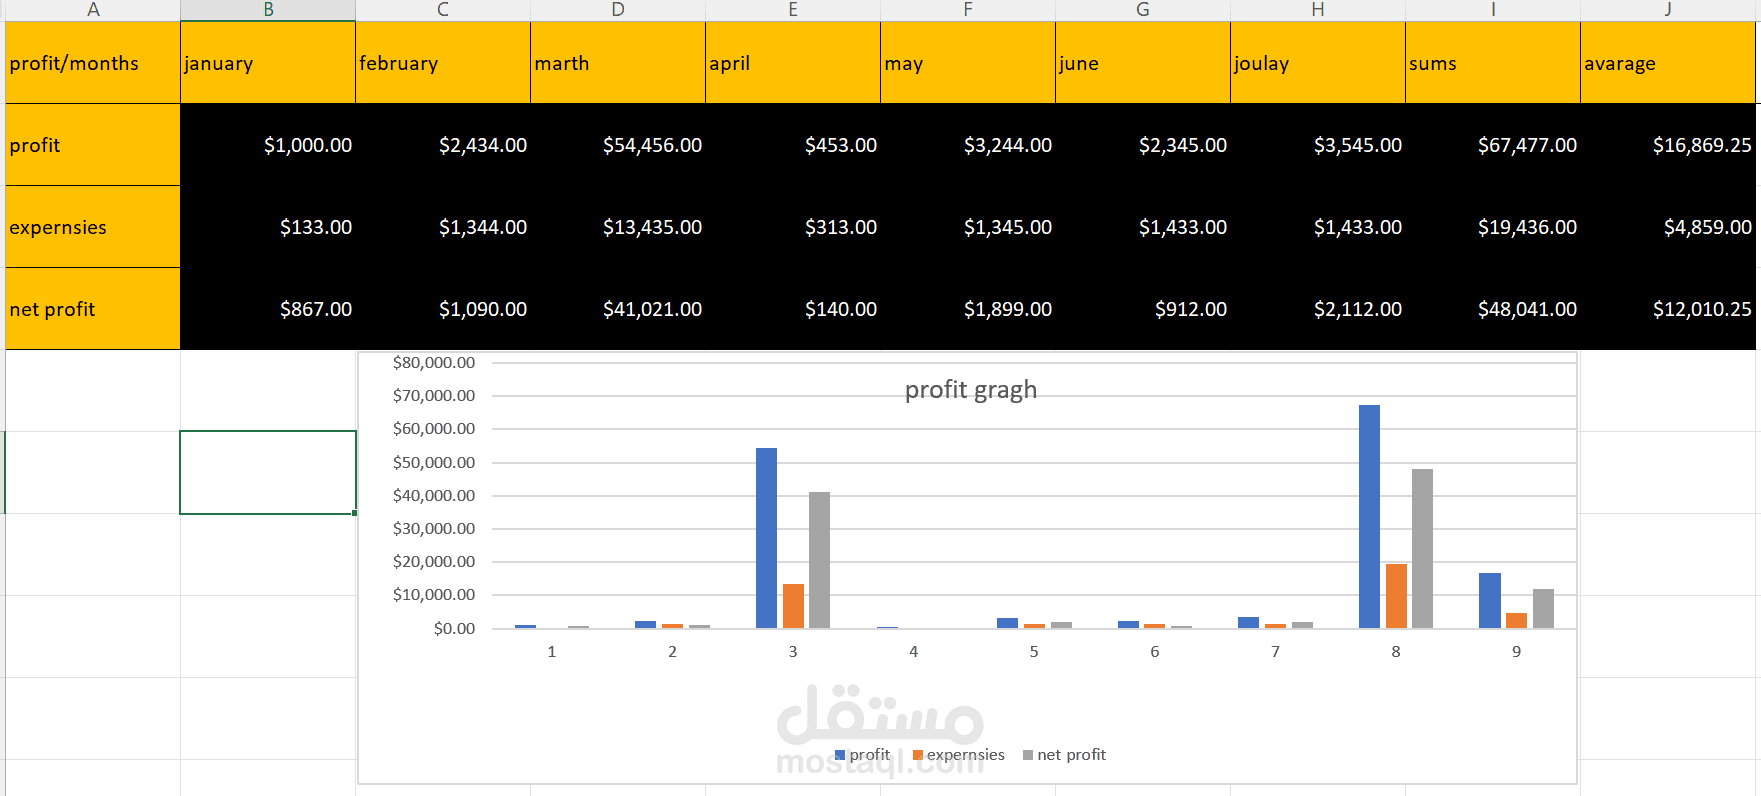
Task: Click the $80,000.00 vertical axis label
Action: 434,363
